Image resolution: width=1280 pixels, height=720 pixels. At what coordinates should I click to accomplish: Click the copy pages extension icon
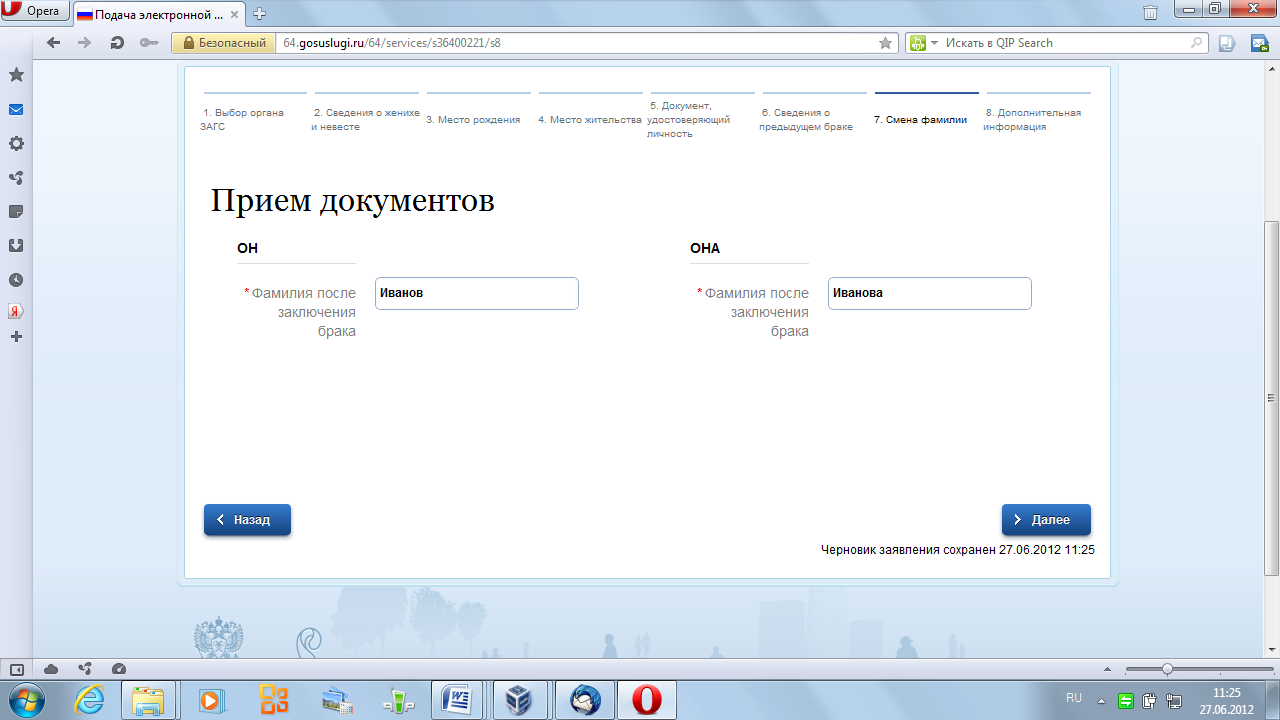click(x=1227, y=43)
